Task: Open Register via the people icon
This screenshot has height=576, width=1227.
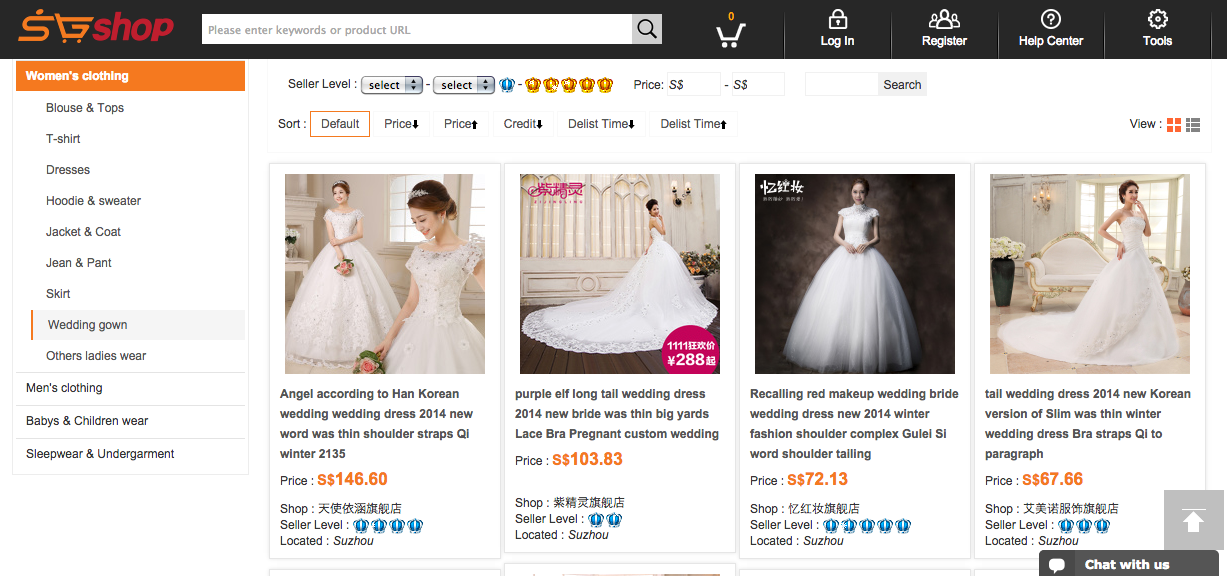Action: pyautogui.click(x=944, y=20)
